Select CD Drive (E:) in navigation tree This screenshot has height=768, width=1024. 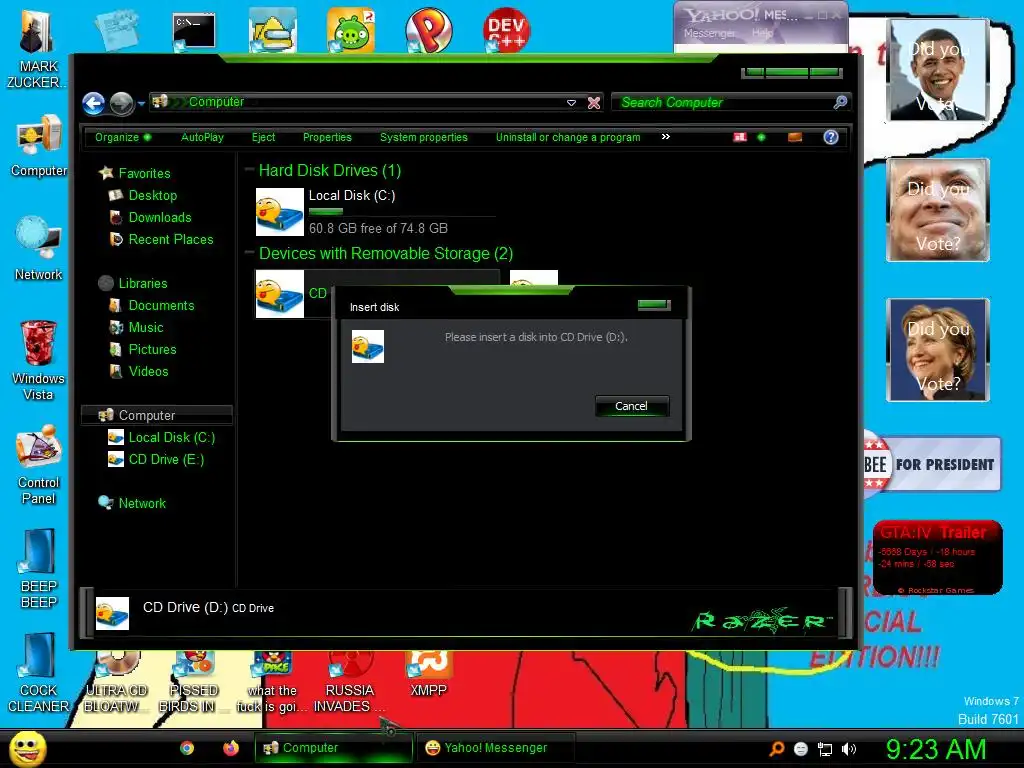point(167,460)
